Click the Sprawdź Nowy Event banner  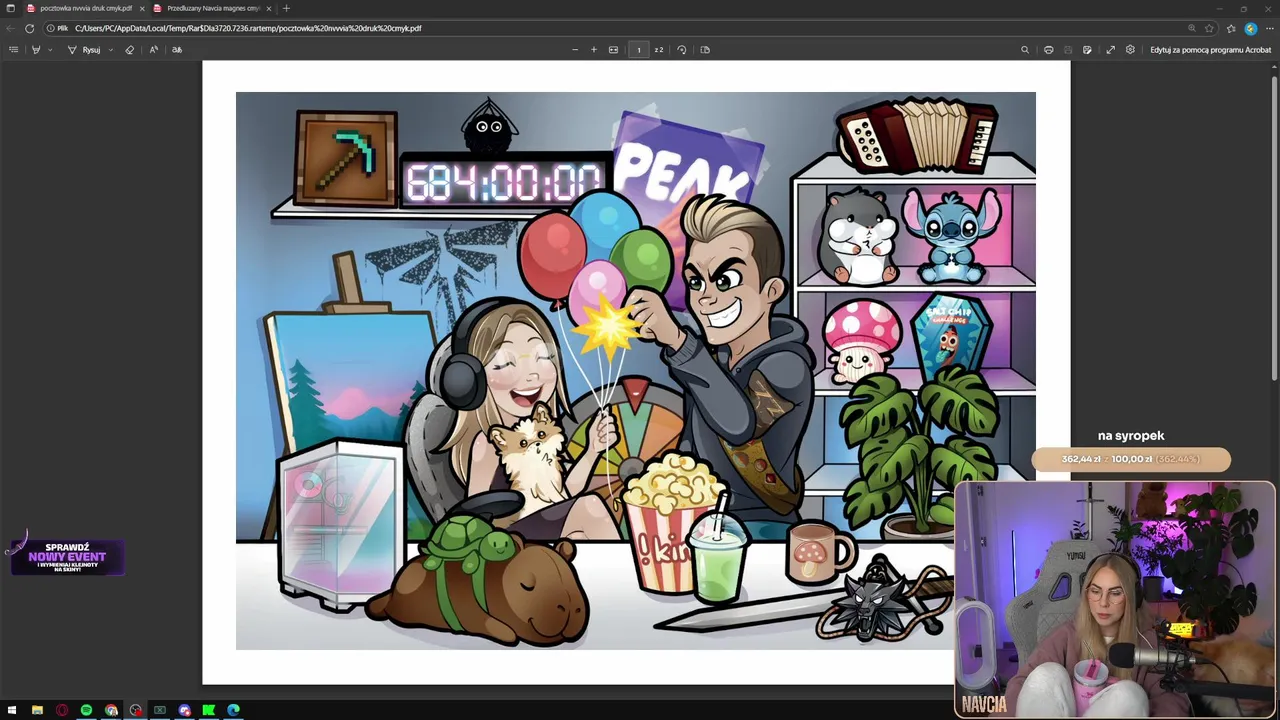coord(67,557)
